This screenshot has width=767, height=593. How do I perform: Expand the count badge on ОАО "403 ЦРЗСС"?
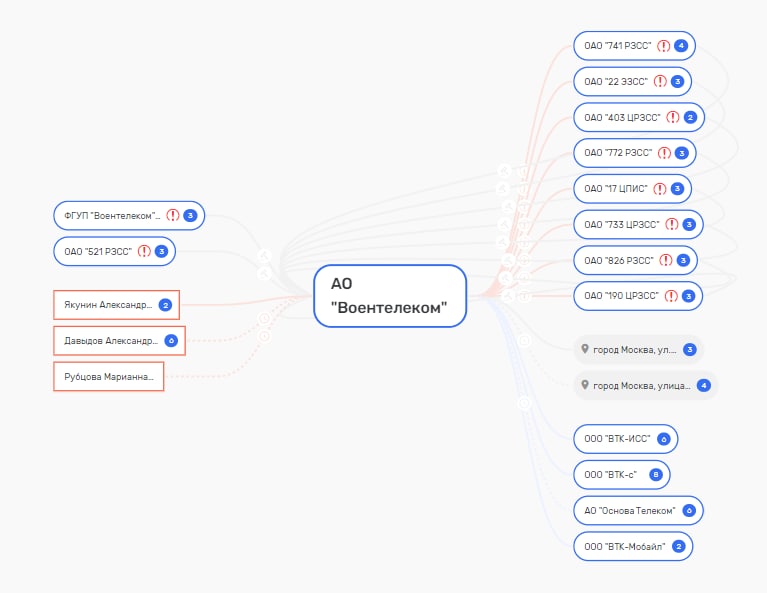click(x=690, y=117)
